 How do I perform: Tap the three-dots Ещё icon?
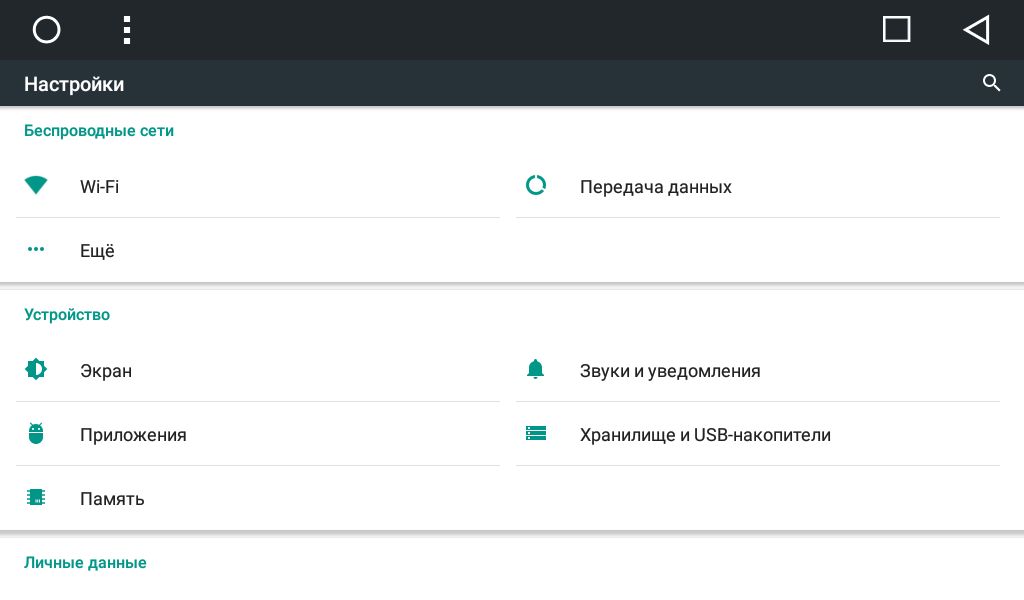pyautogui.click(x=36, y=249)
